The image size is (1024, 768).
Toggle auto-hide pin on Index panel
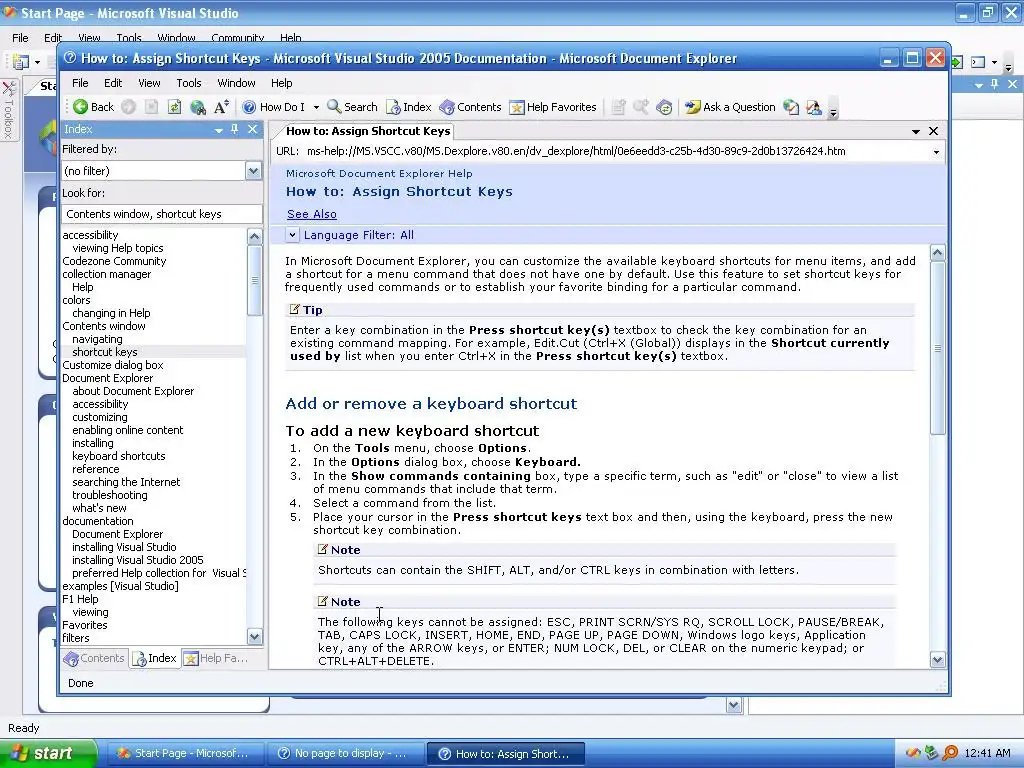coord(234,129)
